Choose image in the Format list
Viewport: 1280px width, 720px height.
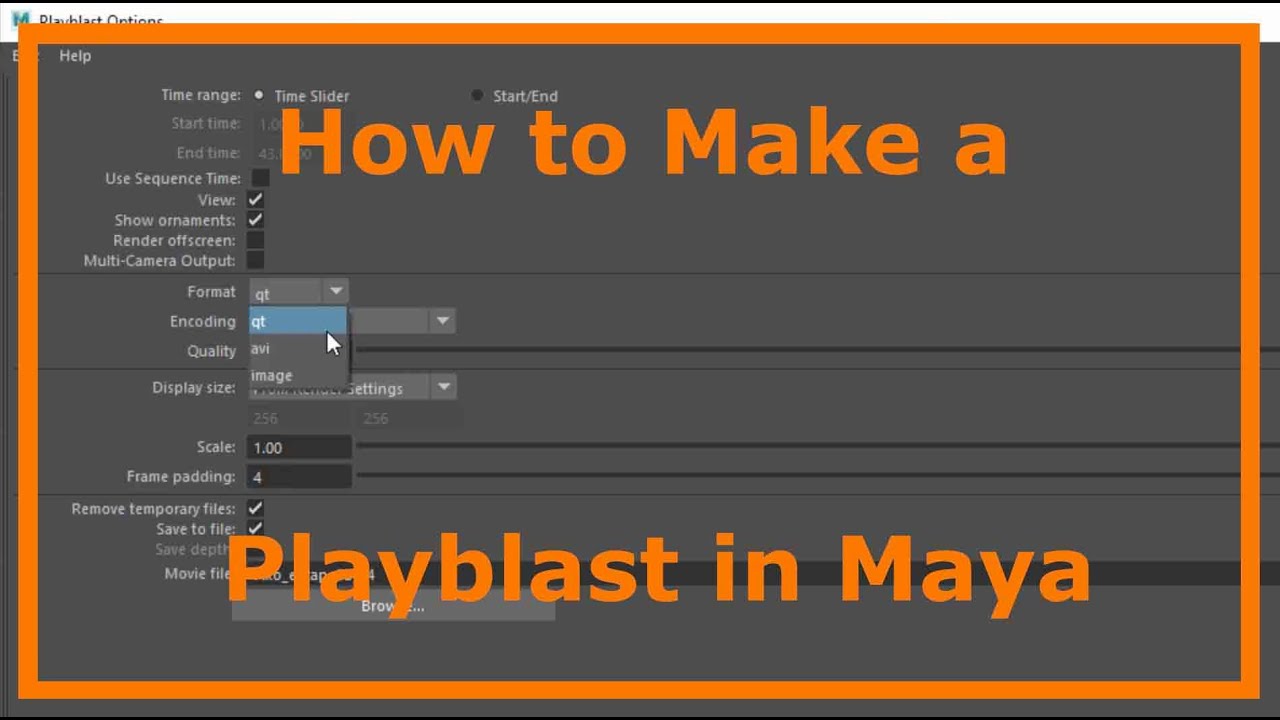click(x=298, y=375)
